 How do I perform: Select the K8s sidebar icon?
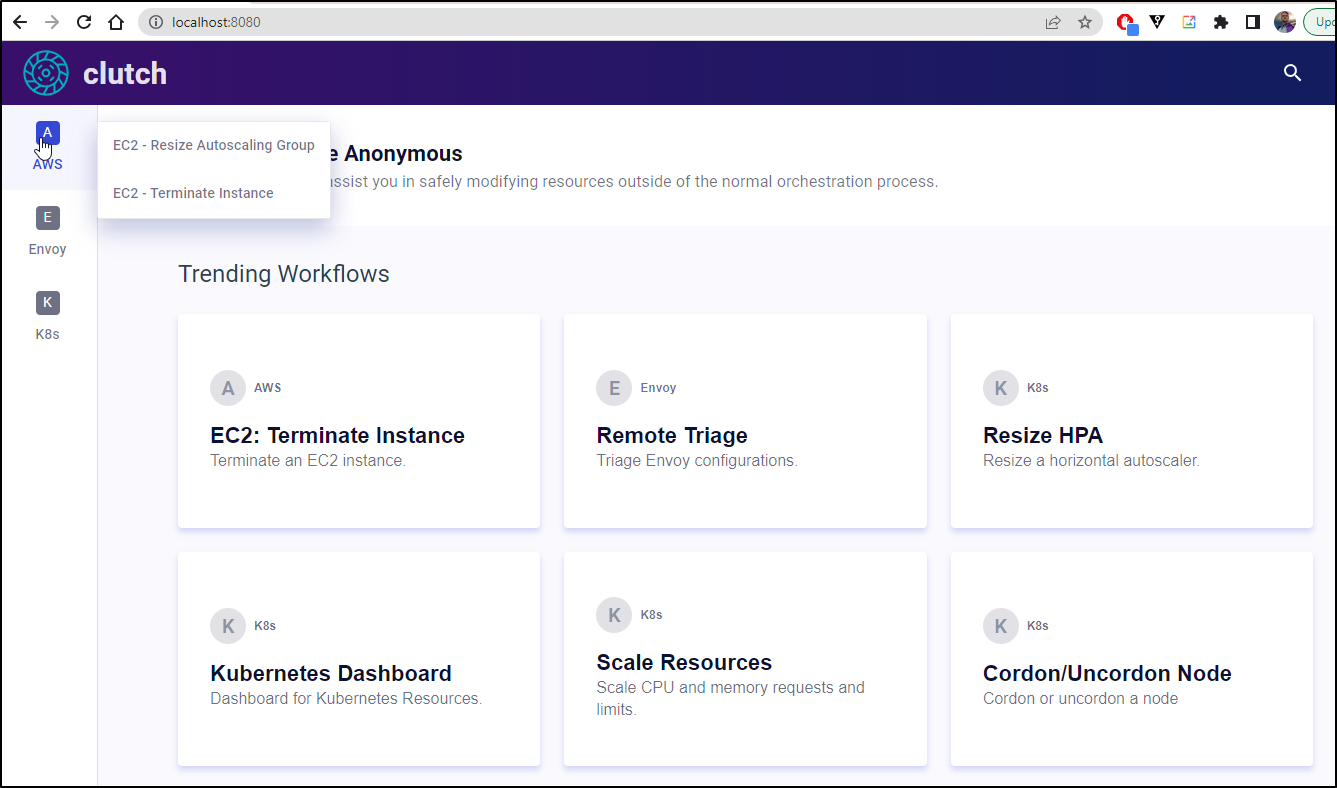click(x=48, y=302)
